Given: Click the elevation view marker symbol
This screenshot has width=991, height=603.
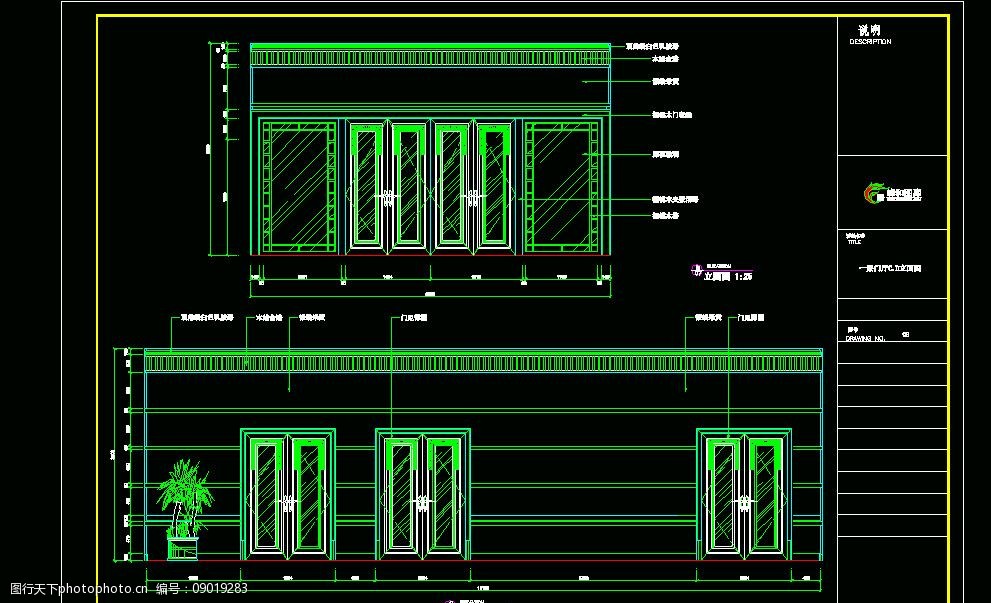Looking at the screenshot, I should [696, 270].
